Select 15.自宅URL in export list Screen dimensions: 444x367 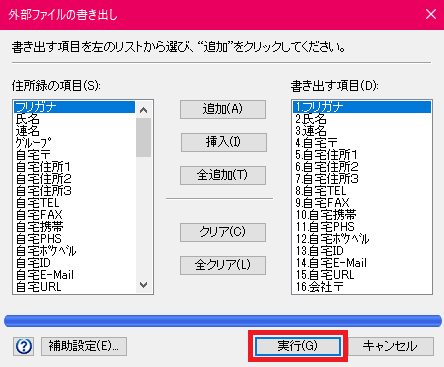362,275
